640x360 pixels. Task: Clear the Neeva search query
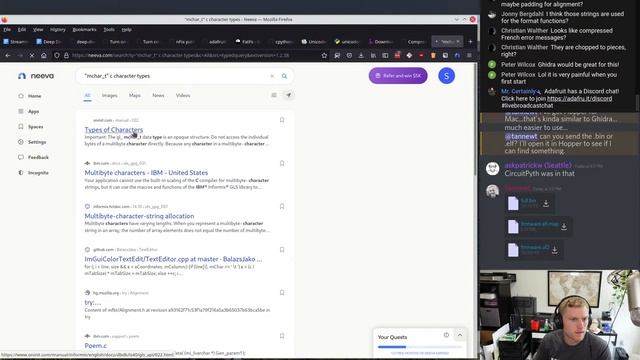point(272,76)
